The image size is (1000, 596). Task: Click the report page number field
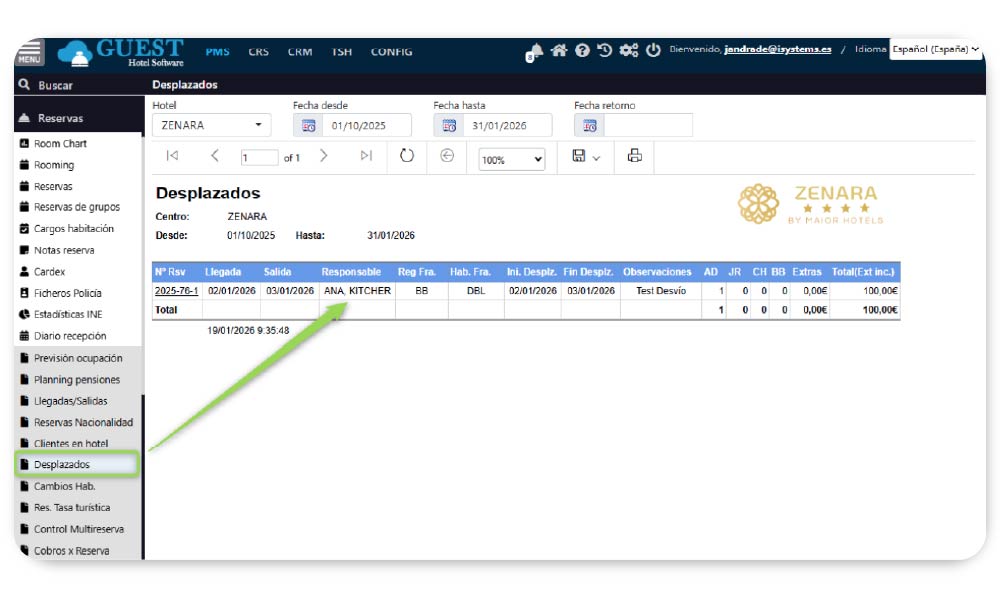(x=259, y=158)
